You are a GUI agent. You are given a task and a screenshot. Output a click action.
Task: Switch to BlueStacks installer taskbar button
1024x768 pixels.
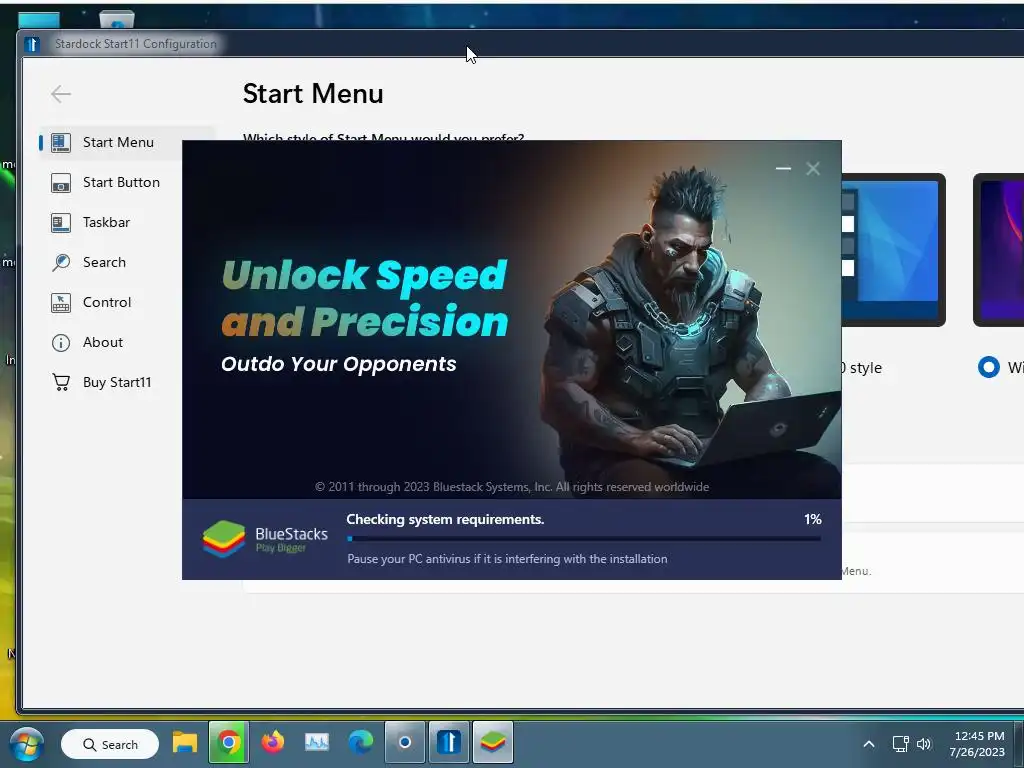tap(493, 743)
